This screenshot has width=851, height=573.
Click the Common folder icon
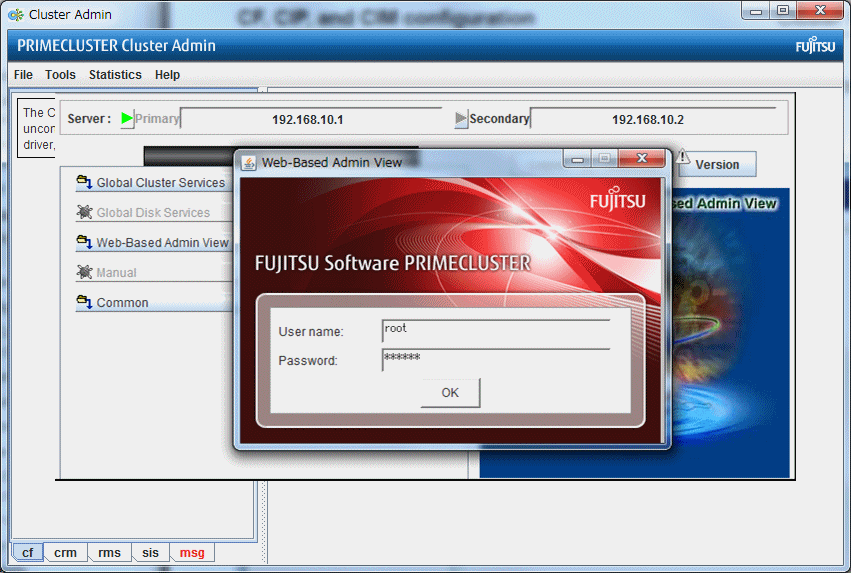click(84, 302)
